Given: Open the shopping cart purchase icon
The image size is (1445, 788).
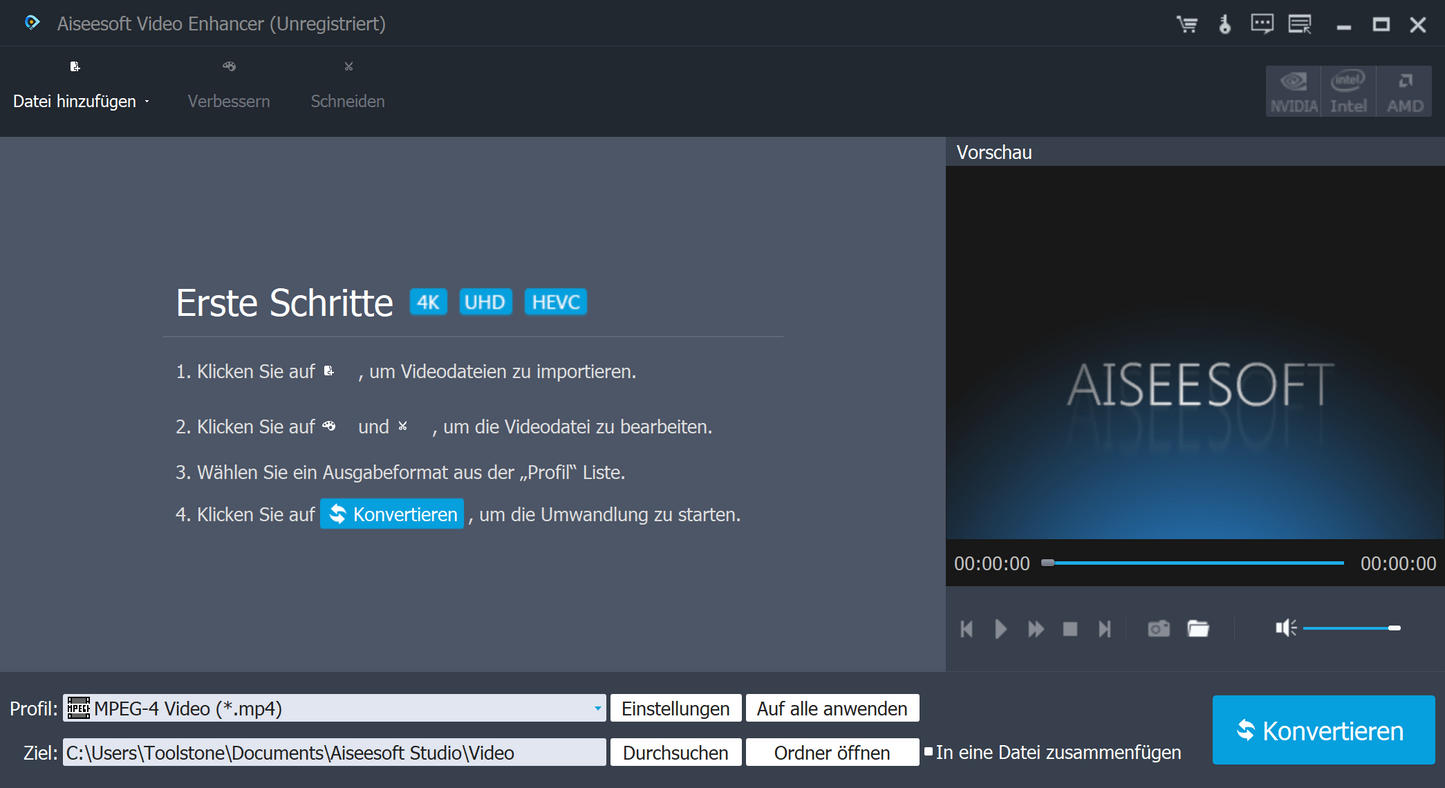Looking at the screenshot, I should pos(1187,24).
